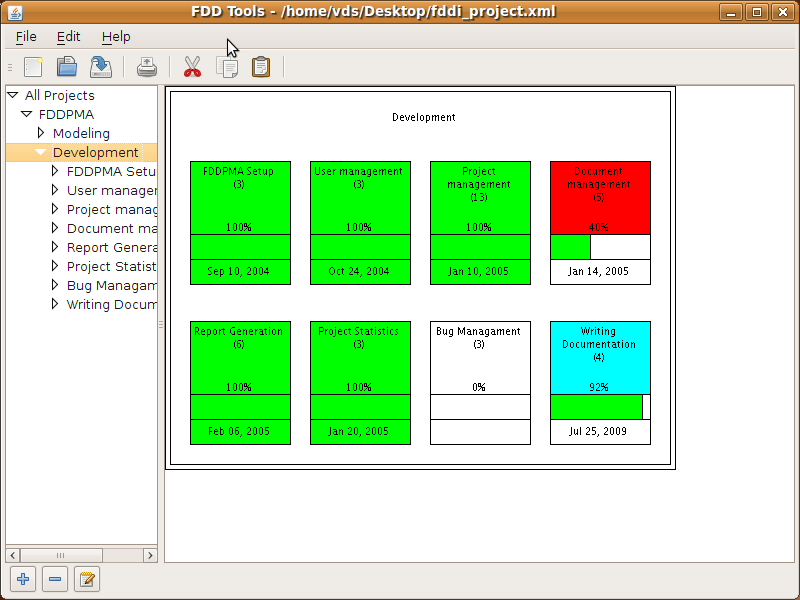Select Project Statistics tree row
The width and height of the screenshot is (800, 600).
pos(111,266)
